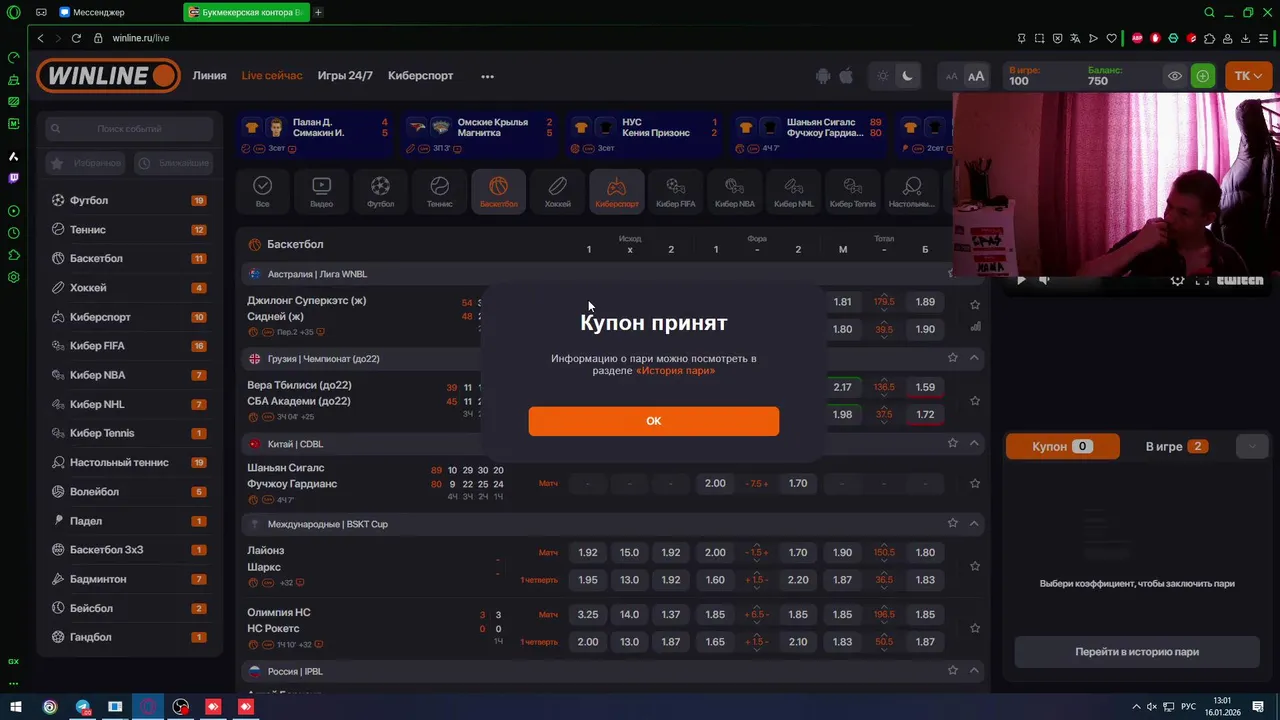Switch to light theme sun icon

pos(883,76)
